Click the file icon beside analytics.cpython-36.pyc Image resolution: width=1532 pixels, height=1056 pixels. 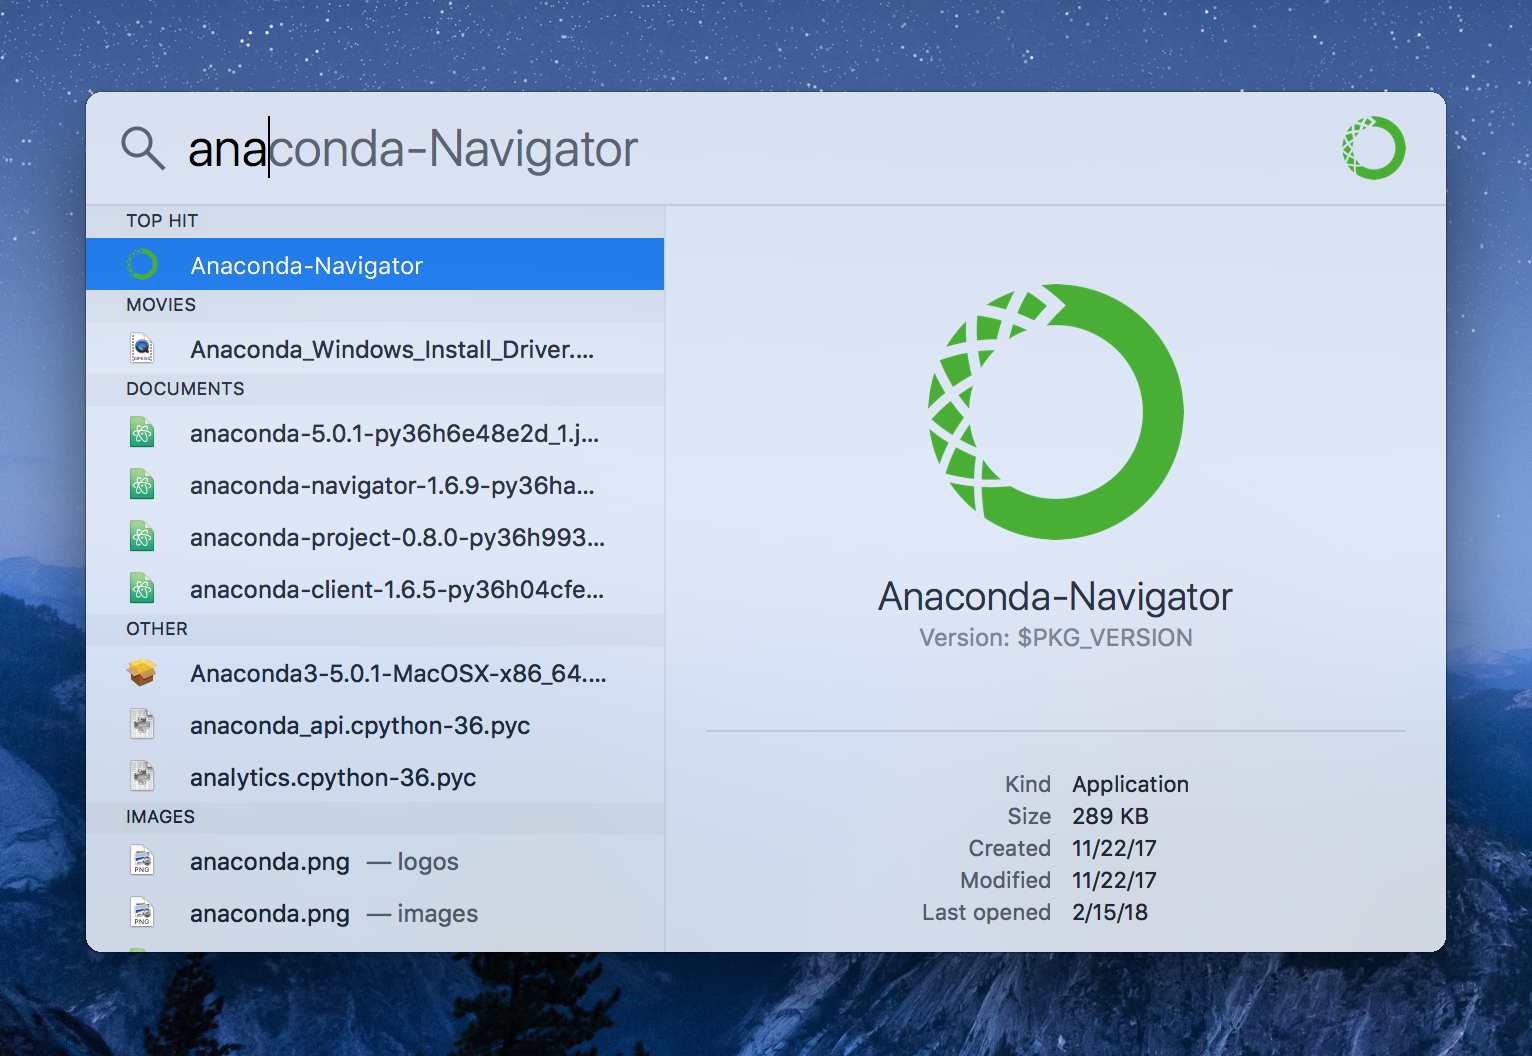coord(142,776)
